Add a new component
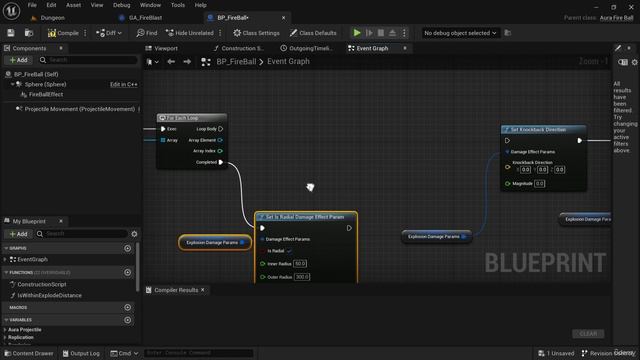Screen dimensions: 640x360 [x=18, y=60]
